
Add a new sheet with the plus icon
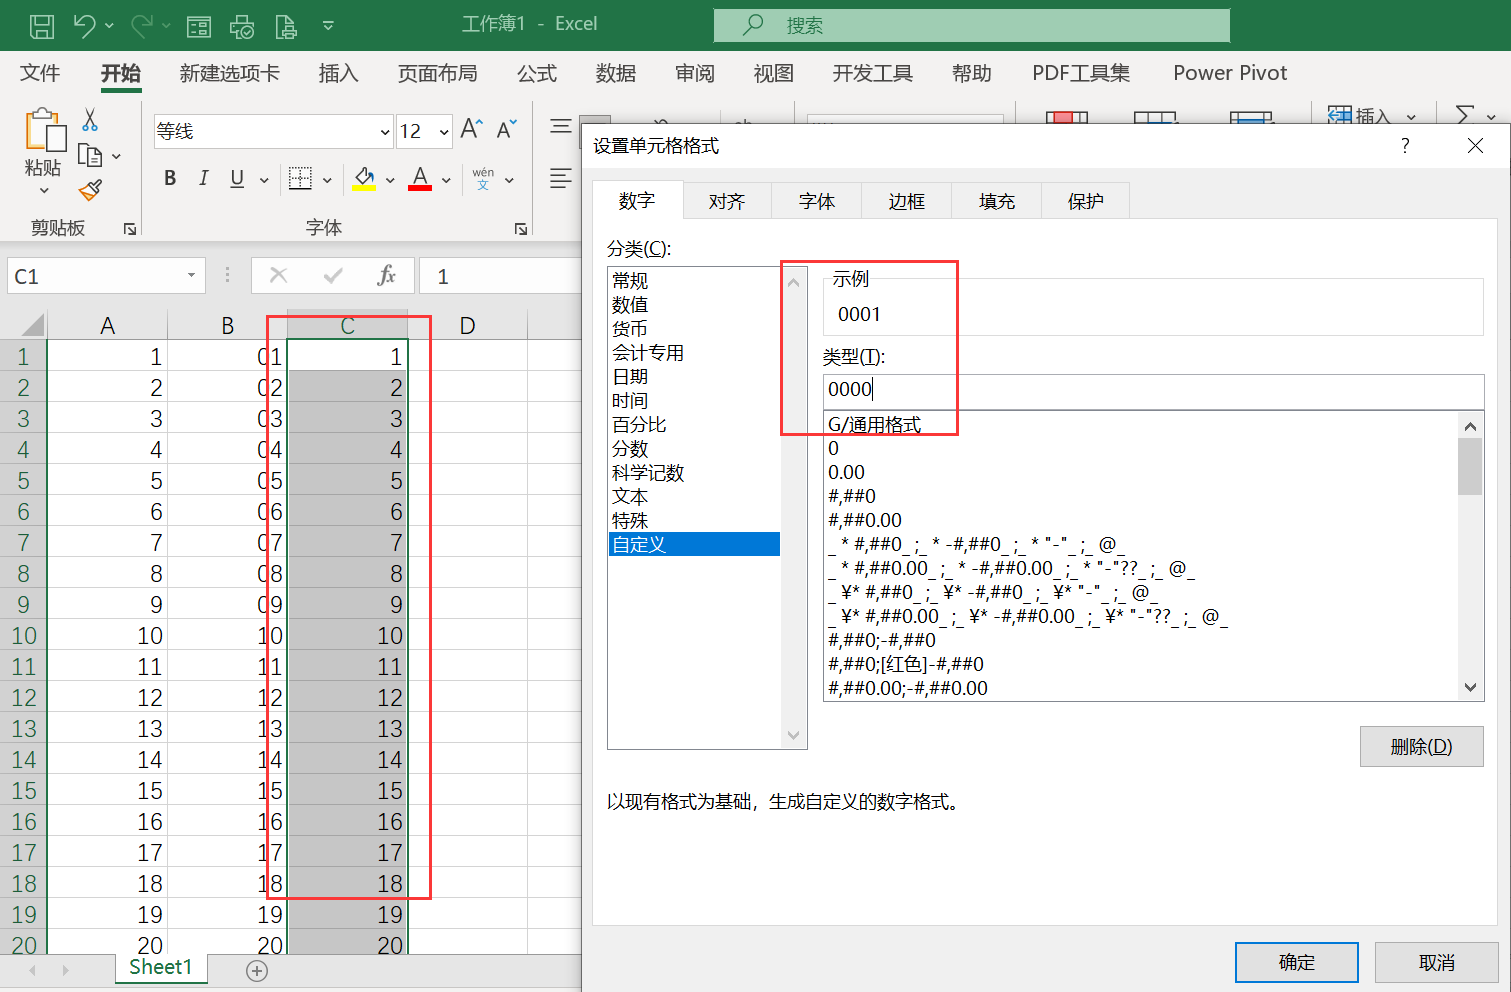257,970
